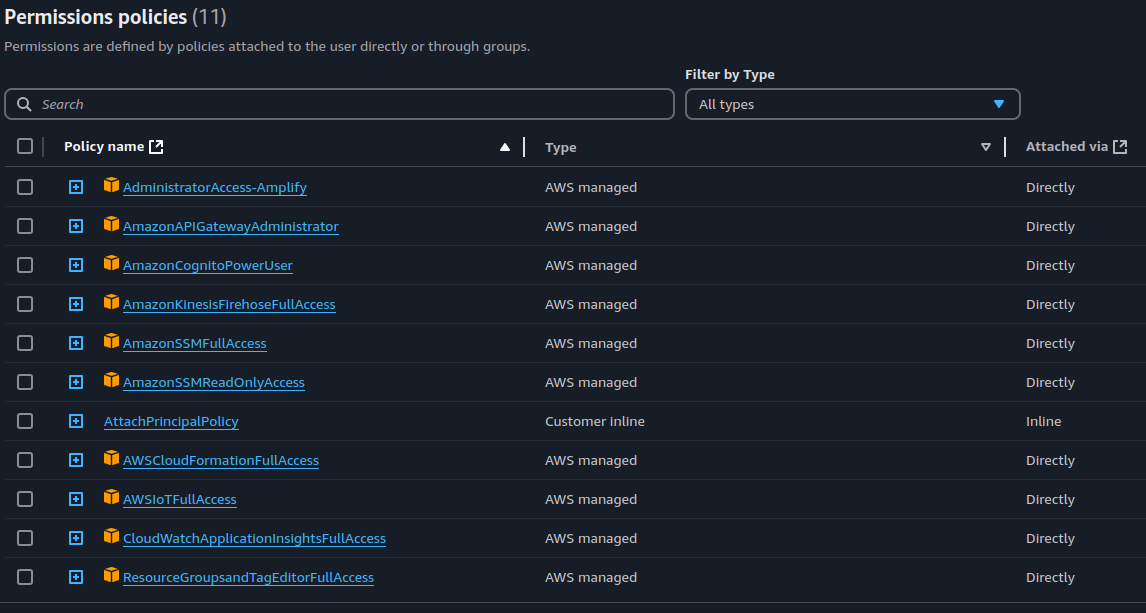Viewport: 1146px width, 613px height.
Task: Click the sort arrow on the Policy name column
Action: [x=505, y=146]
